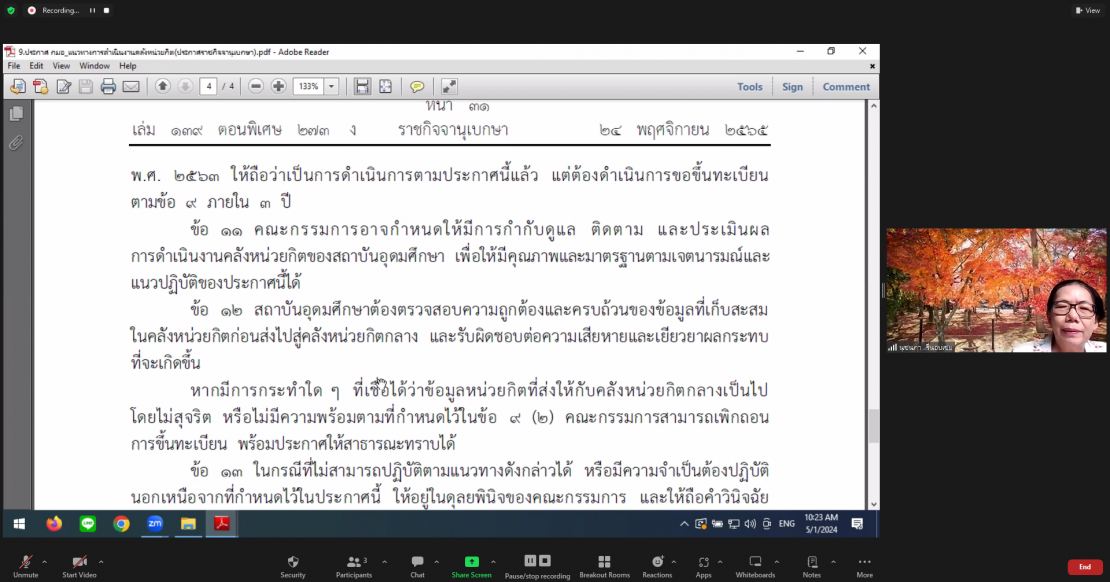Viewport: 1110px width, 582px height.
Task: Open LINE app from taskbar
Action: point(88,524)
